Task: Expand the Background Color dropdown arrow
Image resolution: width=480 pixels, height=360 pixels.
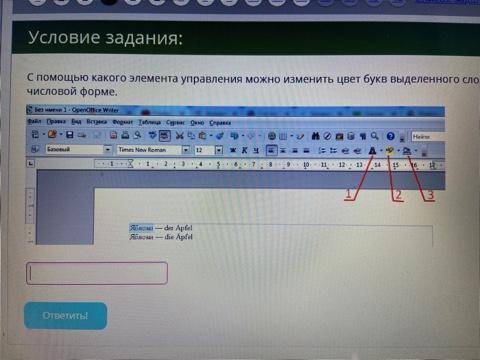Action: [416, 151]
